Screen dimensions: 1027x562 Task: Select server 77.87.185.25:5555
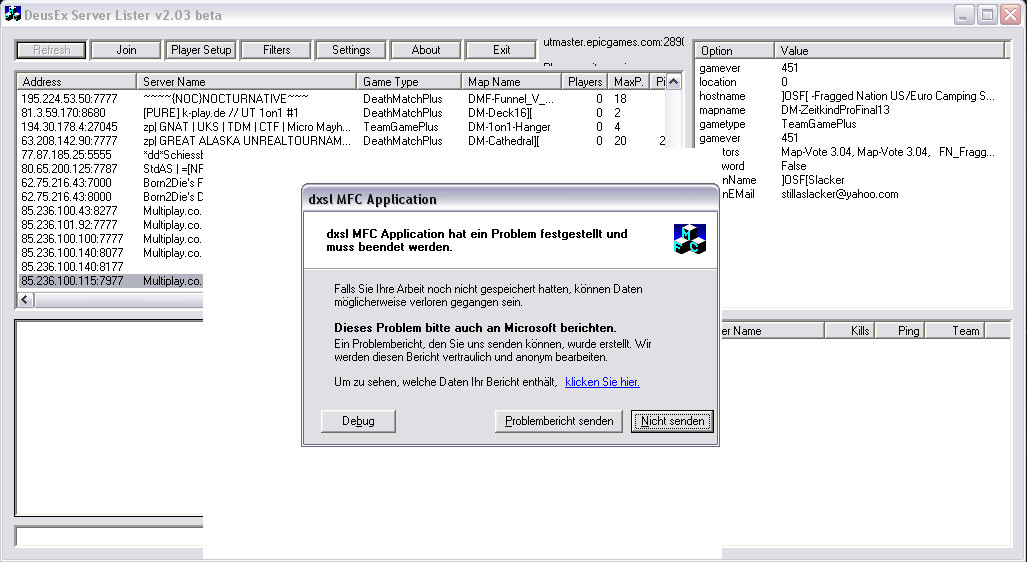tap(66, 155)
